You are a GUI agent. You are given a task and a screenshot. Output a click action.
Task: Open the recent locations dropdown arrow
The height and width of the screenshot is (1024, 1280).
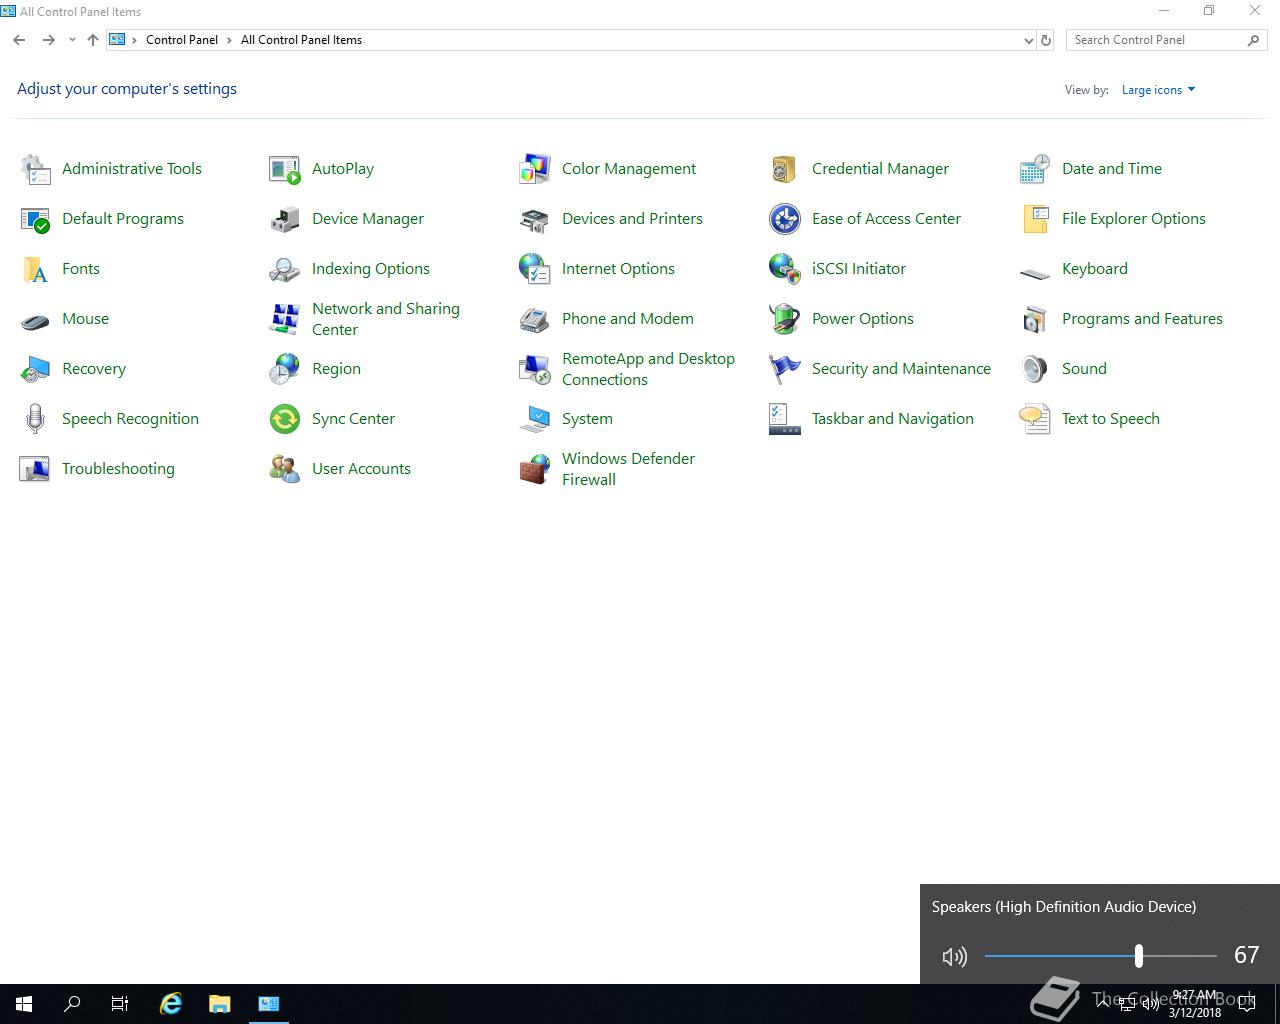[x=72, y=40]
